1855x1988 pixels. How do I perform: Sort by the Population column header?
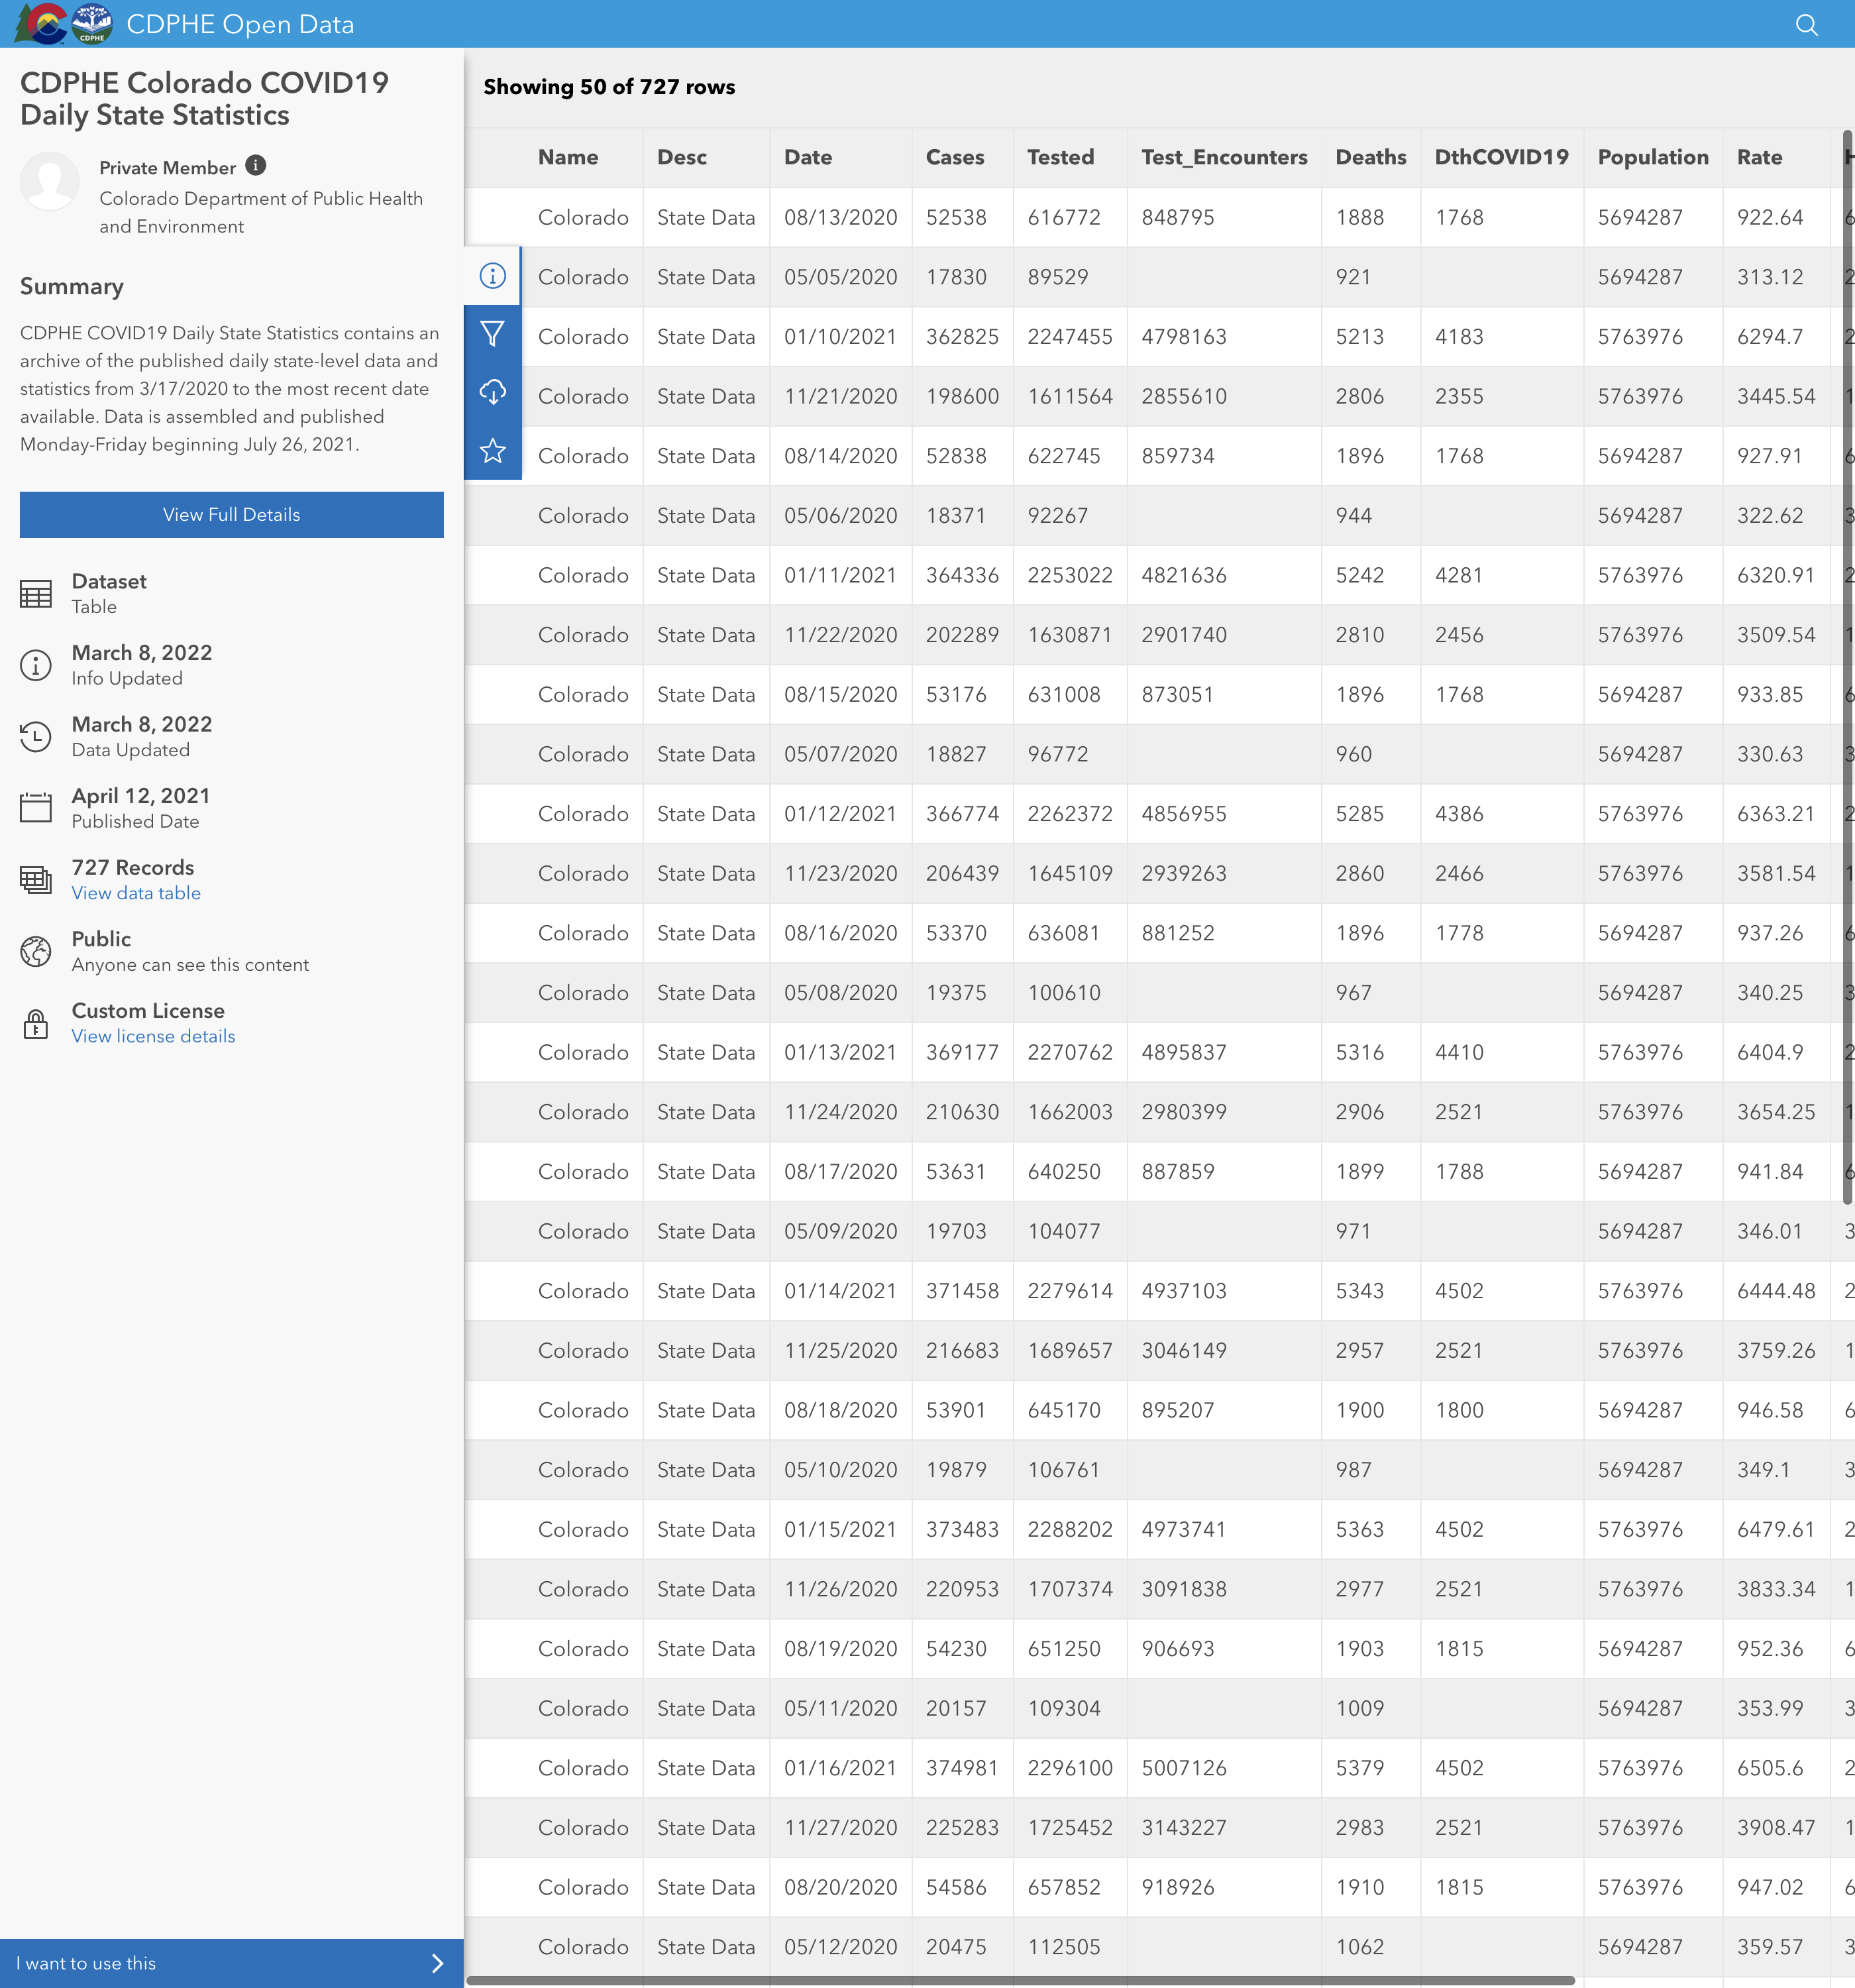pos(1653,157)
